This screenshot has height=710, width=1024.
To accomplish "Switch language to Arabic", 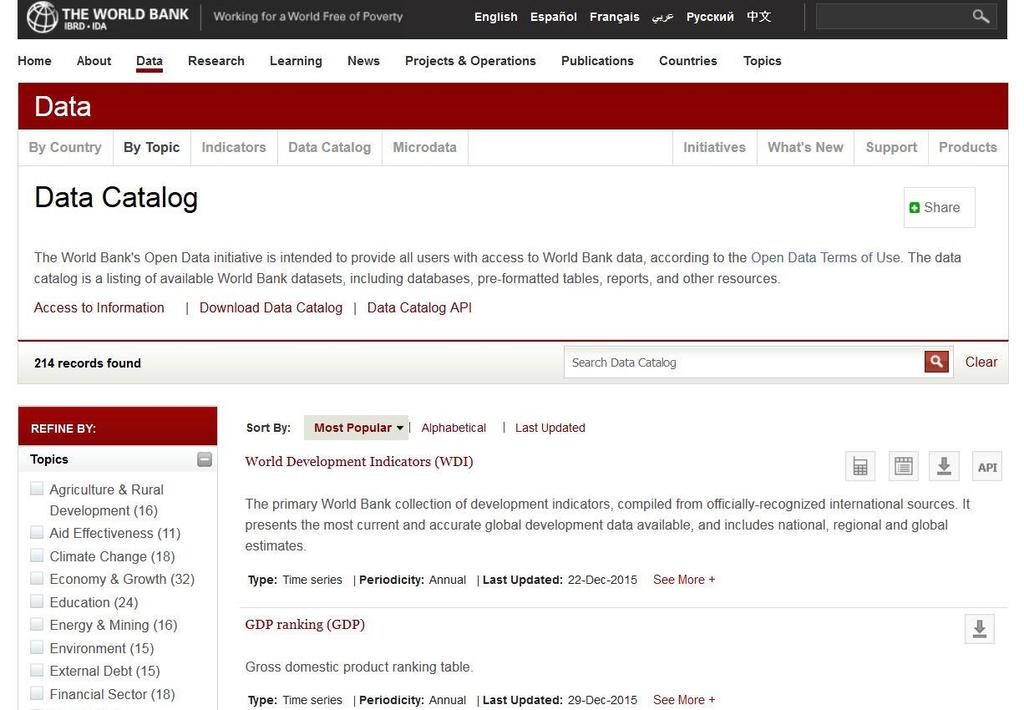I will pyautogui.click(x=662, y=17).
